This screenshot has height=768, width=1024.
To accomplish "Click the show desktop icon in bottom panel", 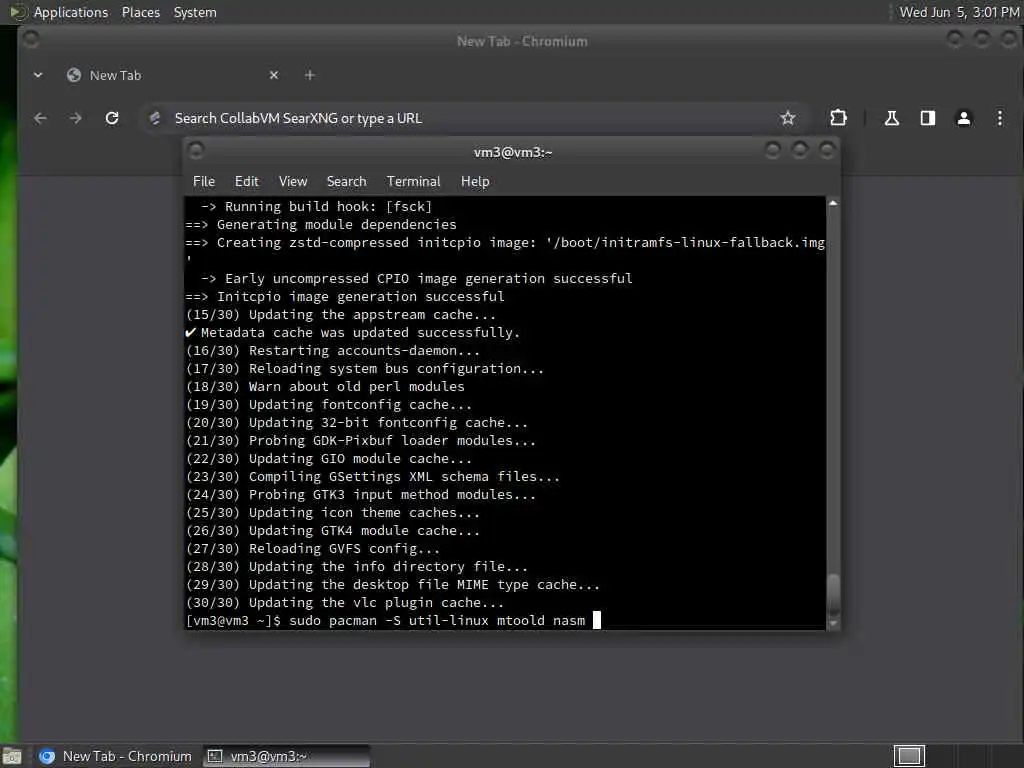I will click(x=12, y=756).
